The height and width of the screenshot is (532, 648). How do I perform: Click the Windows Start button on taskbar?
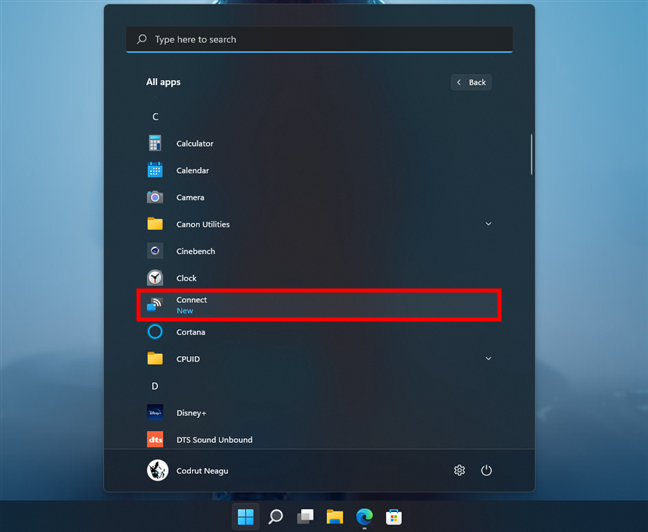point(245,516)
